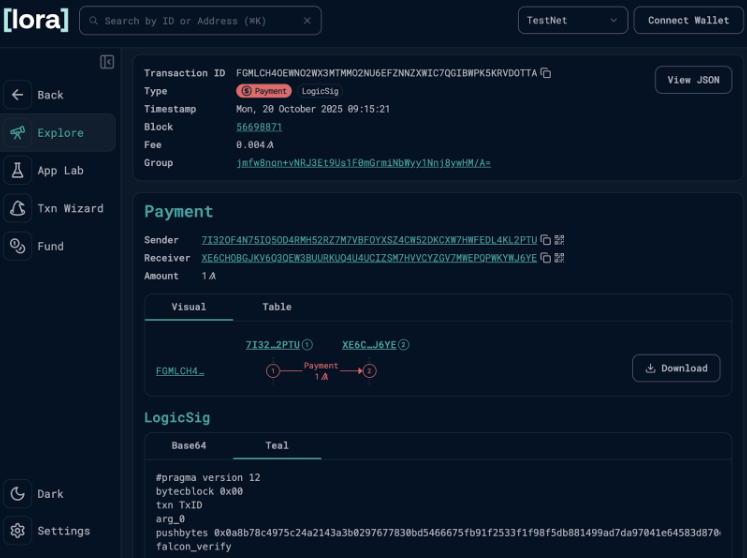747x558 pixels.
Task: Open the Explore page
Action: coord(58,133)
